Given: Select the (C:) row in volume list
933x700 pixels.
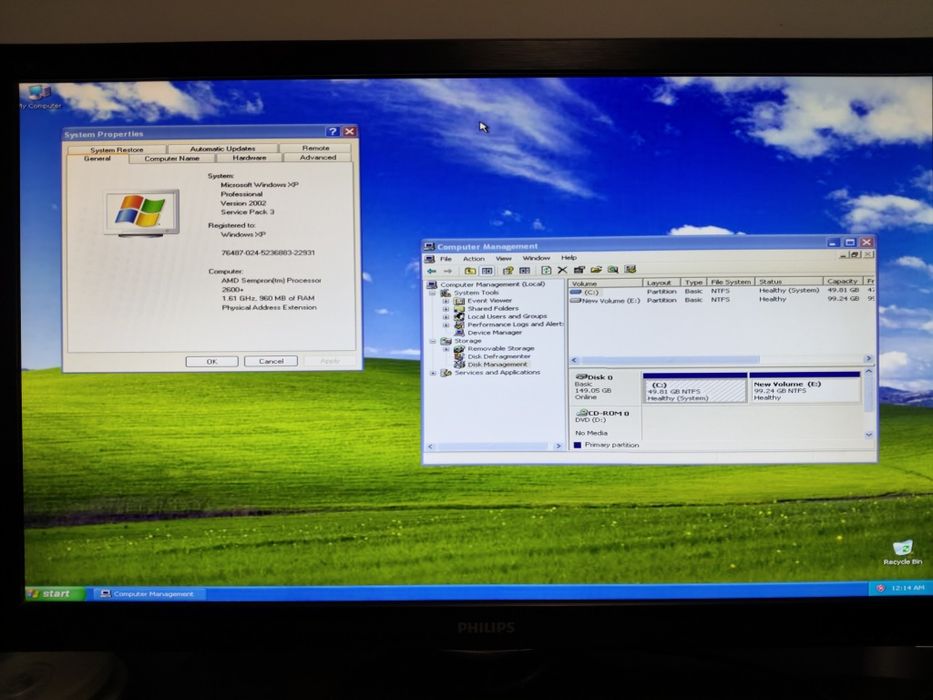Looking at the screenshot, I should (722, 291).
